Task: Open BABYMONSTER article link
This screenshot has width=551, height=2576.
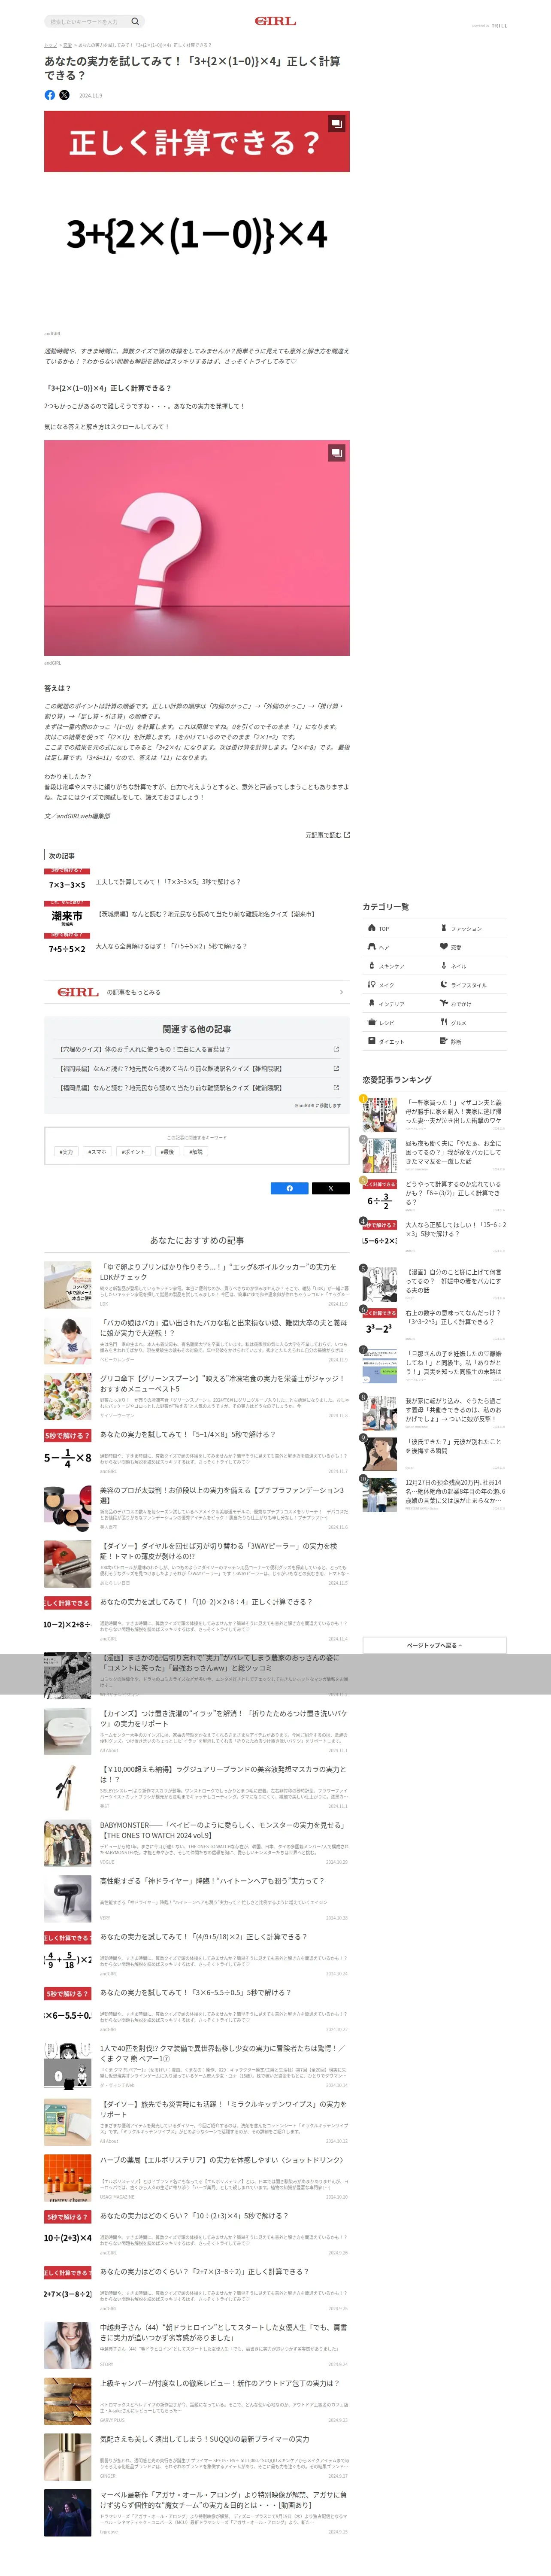Action: tap(223, 1830)
